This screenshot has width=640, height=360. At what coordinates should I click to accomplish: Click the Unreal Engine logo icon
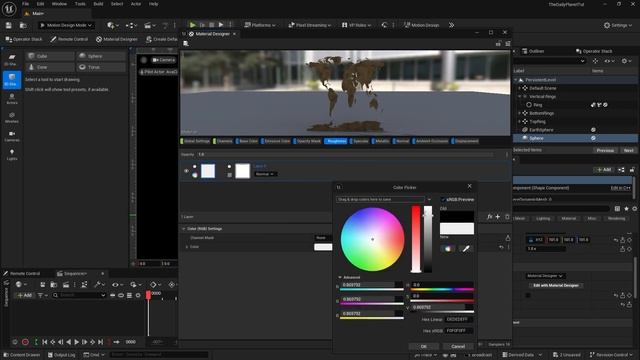click(x=9, y=8)
